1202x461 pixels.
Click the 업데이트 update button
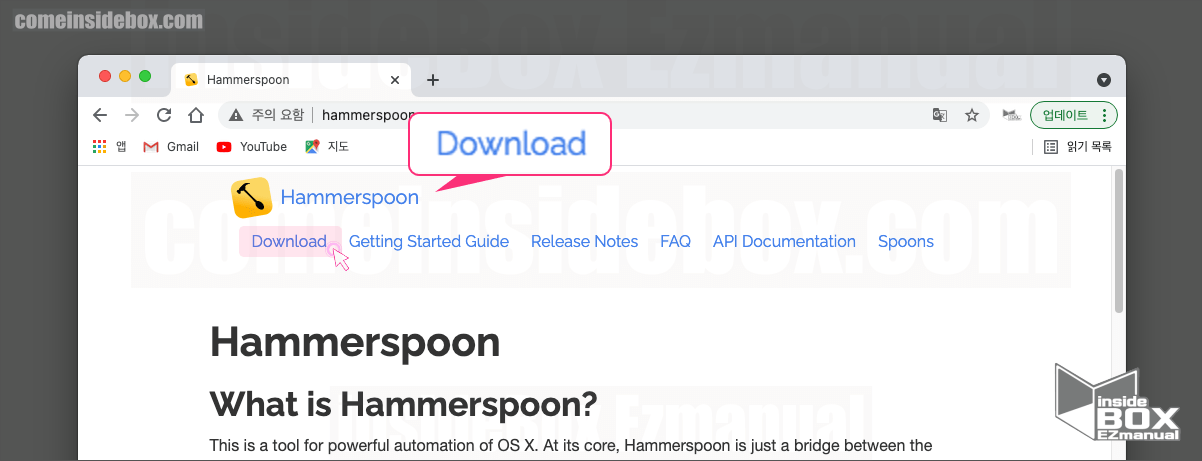1074,115
